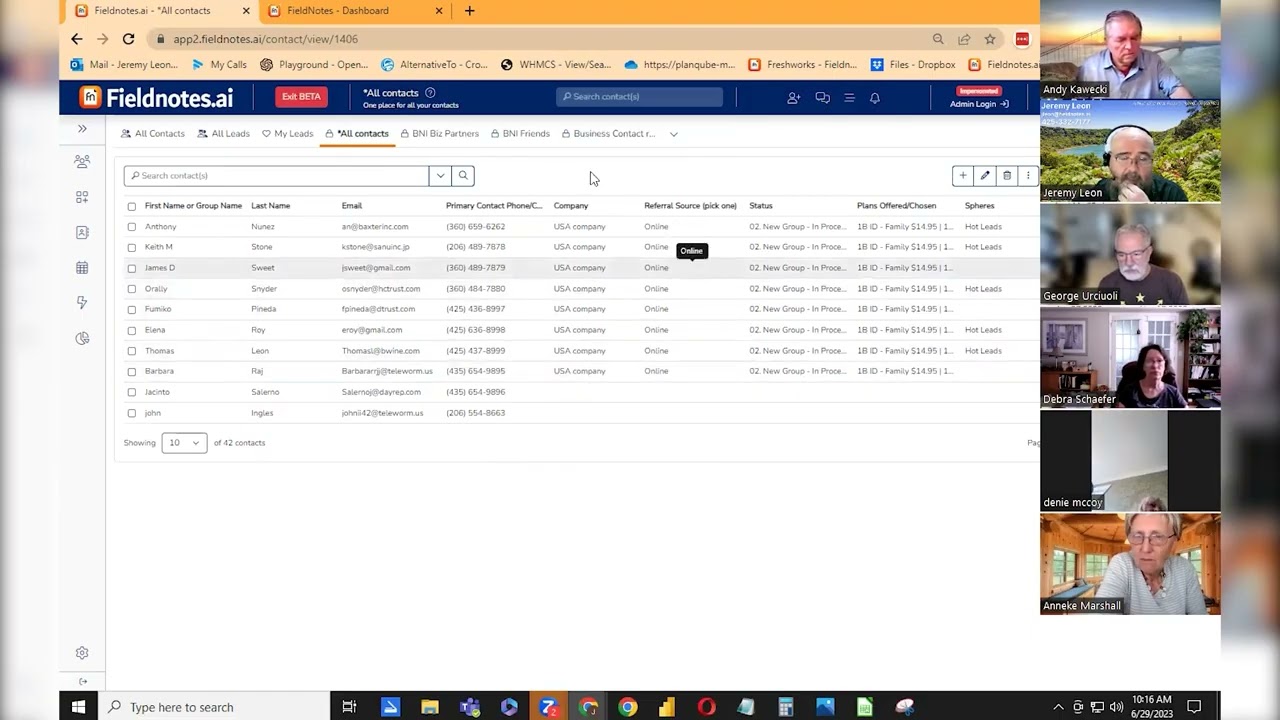Open the Showing 10 page-size dropdown
Viewport: 1280px width, 720px height.
[184, 443]
